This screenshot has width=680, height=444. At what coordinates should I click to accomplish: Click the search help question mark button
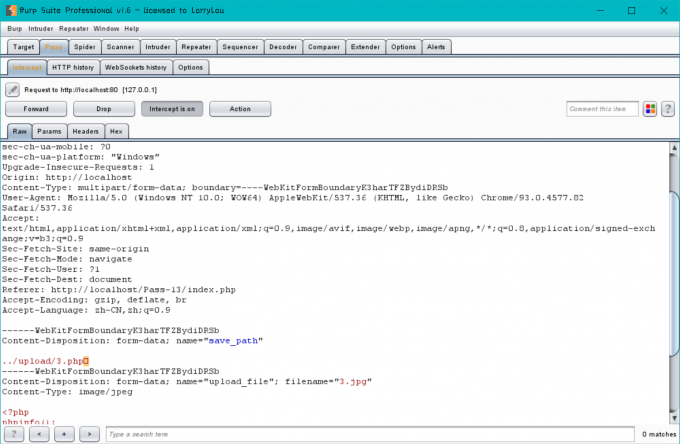14,434
